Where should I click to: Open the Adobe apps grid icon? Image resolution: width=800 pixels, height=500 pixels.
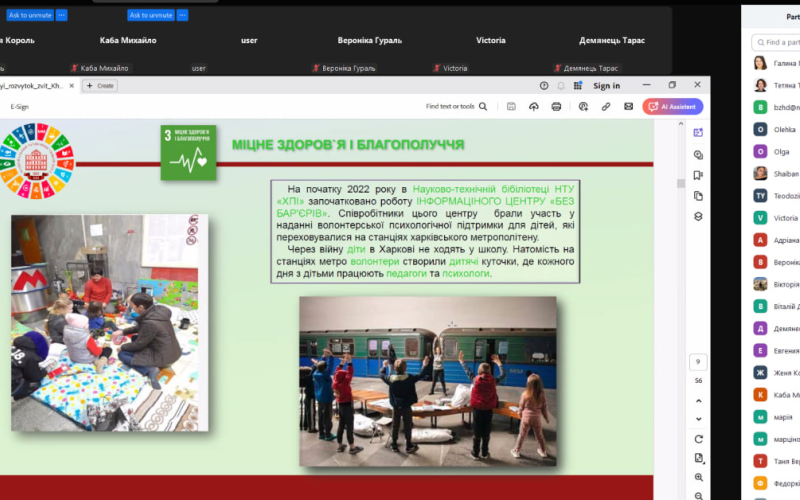(578, 86)
